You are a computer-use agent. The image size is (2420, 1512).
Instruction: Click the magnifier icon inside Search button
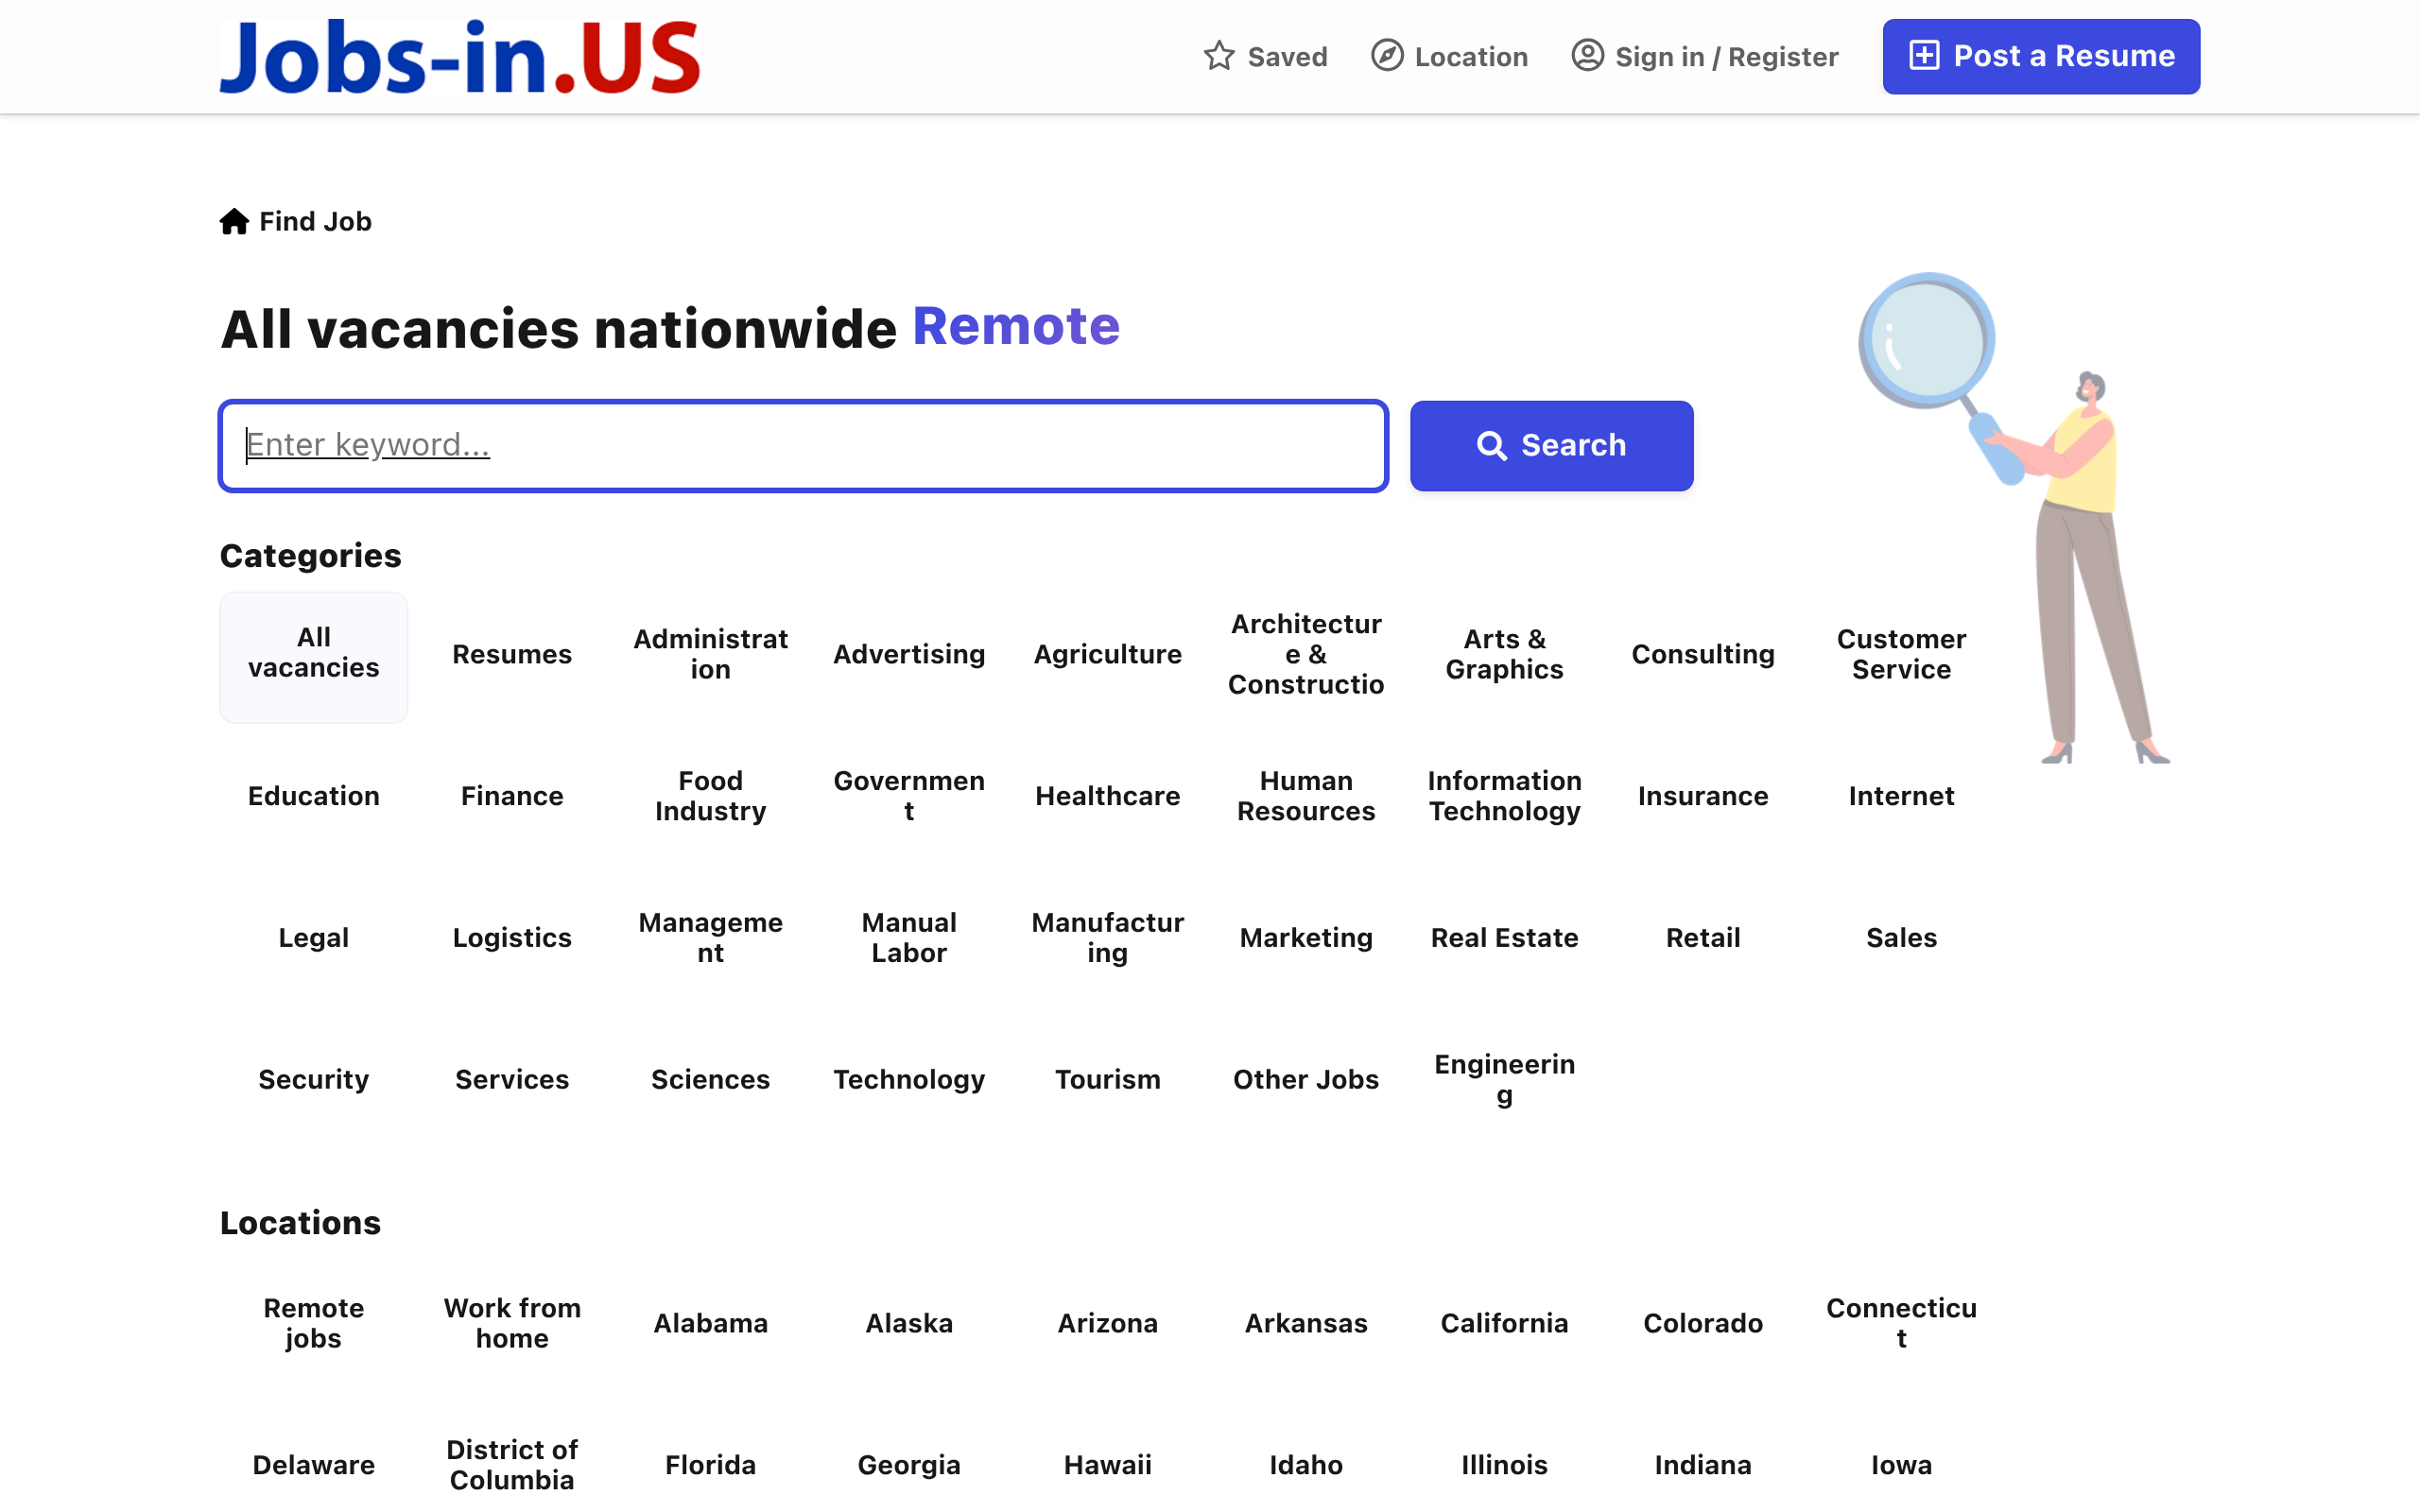(1494, 445)
